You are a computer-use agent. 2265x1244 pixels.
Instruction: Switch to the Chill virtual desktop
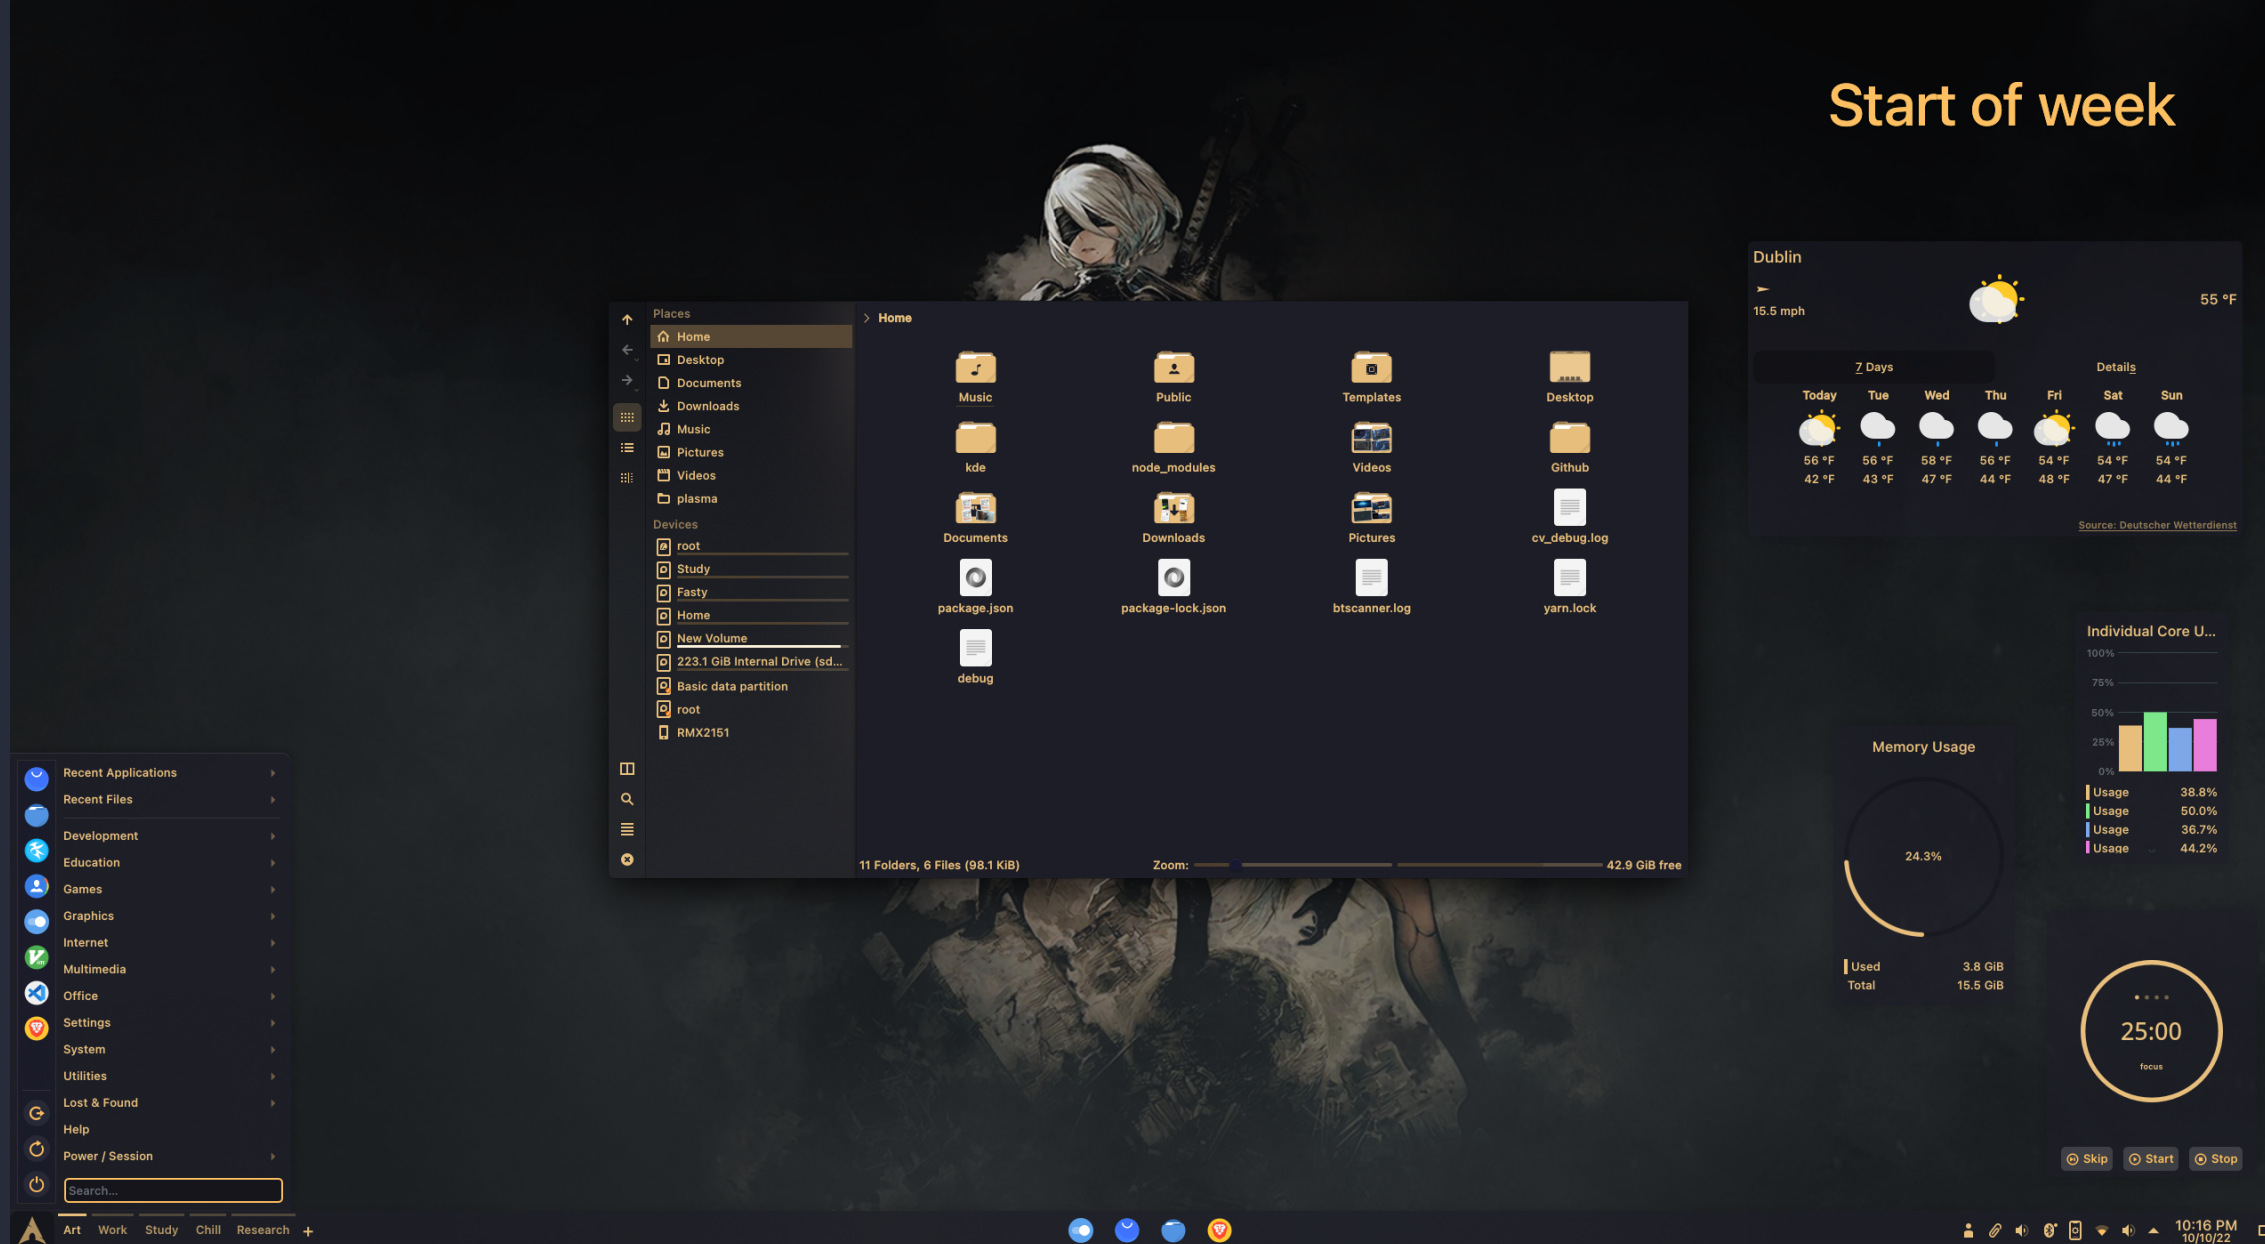coord(208,1230)
